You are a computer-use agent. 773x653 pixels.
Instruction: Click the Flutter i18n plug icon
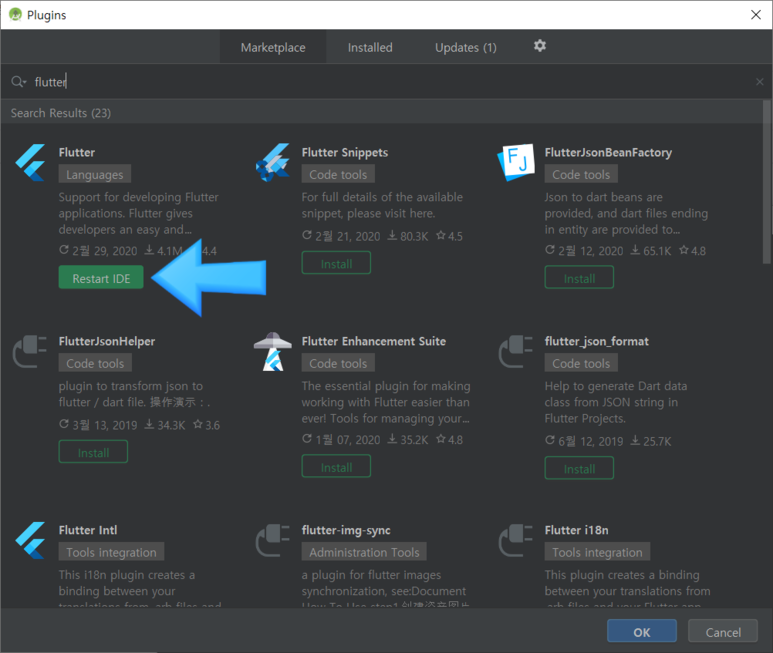coord(516,540)
